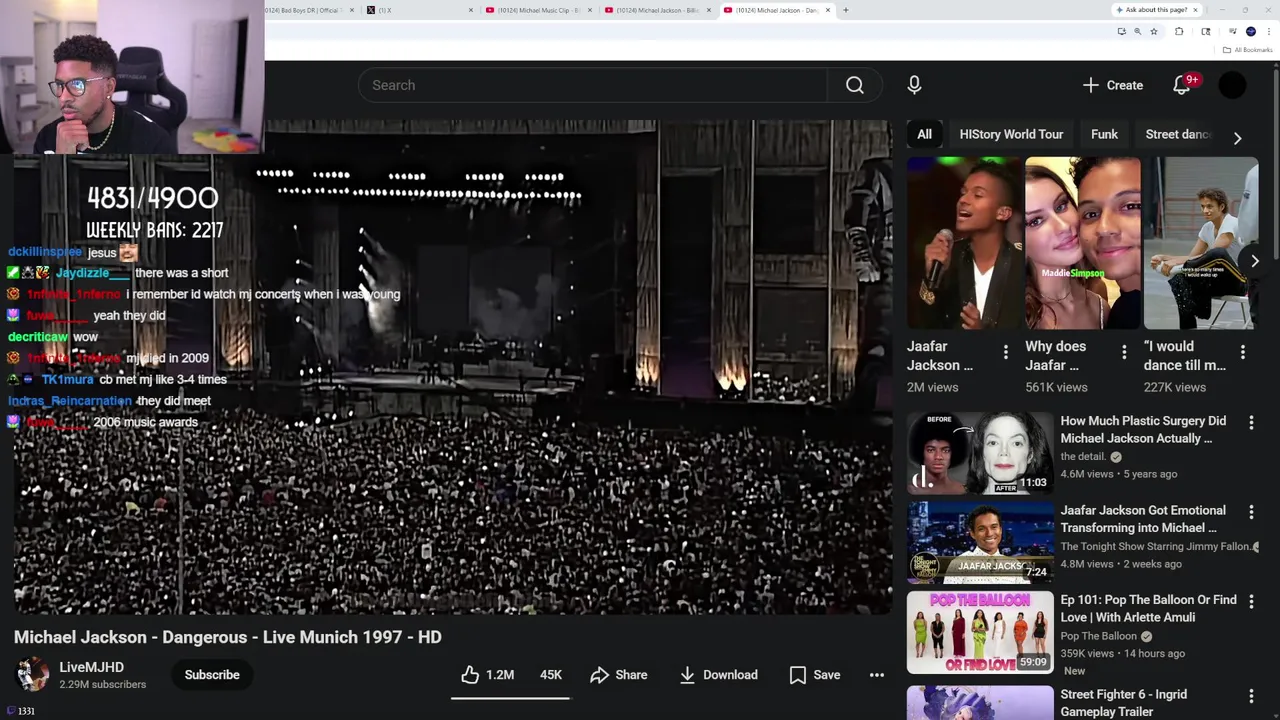This screenshot has width=1280, height=720.
Task: Open the LiveMJHD channel avatar
Action: [x=33, y=675]
